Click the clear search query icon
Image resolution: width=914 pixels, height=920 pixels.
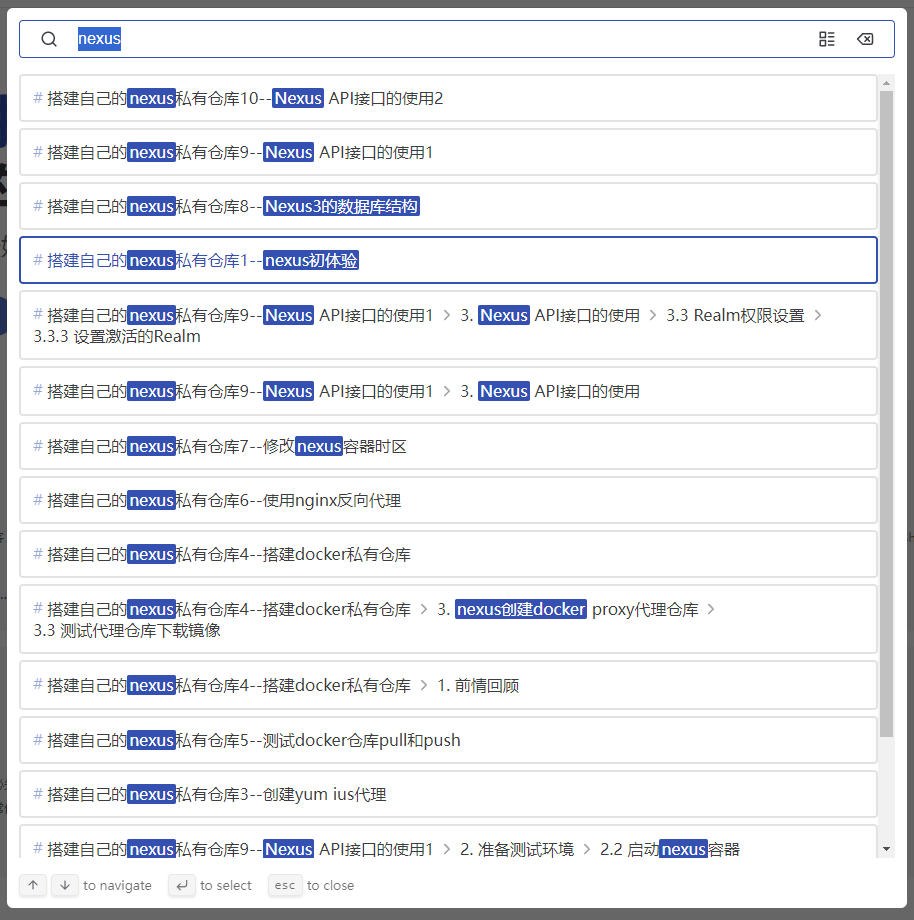pos(866,38)
